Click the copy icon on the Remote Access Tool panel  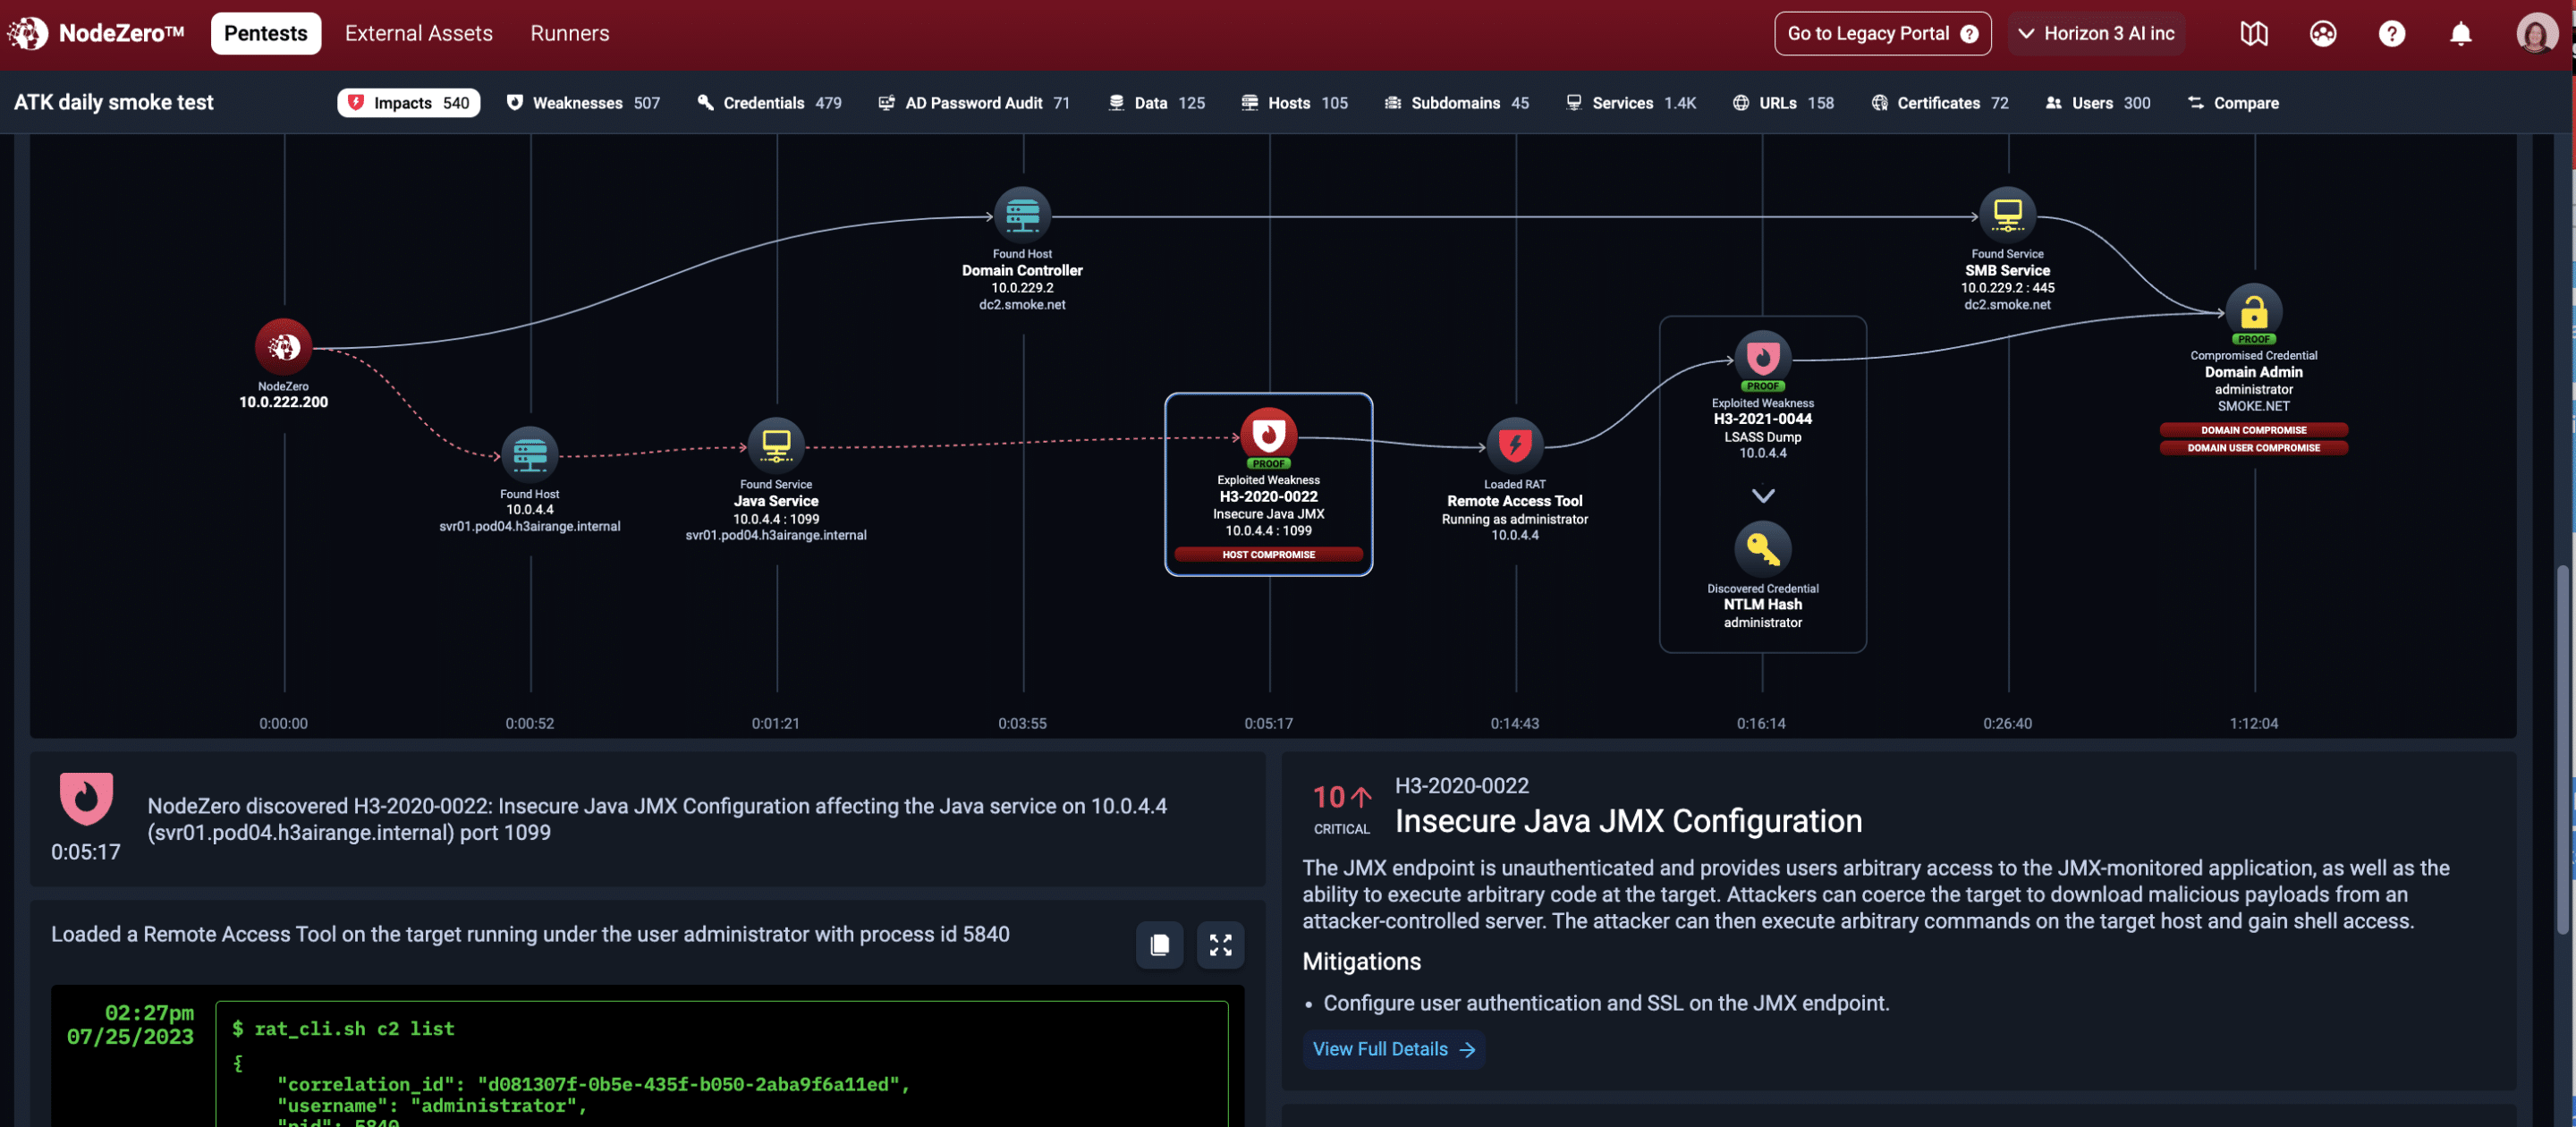click(1159, 944)
